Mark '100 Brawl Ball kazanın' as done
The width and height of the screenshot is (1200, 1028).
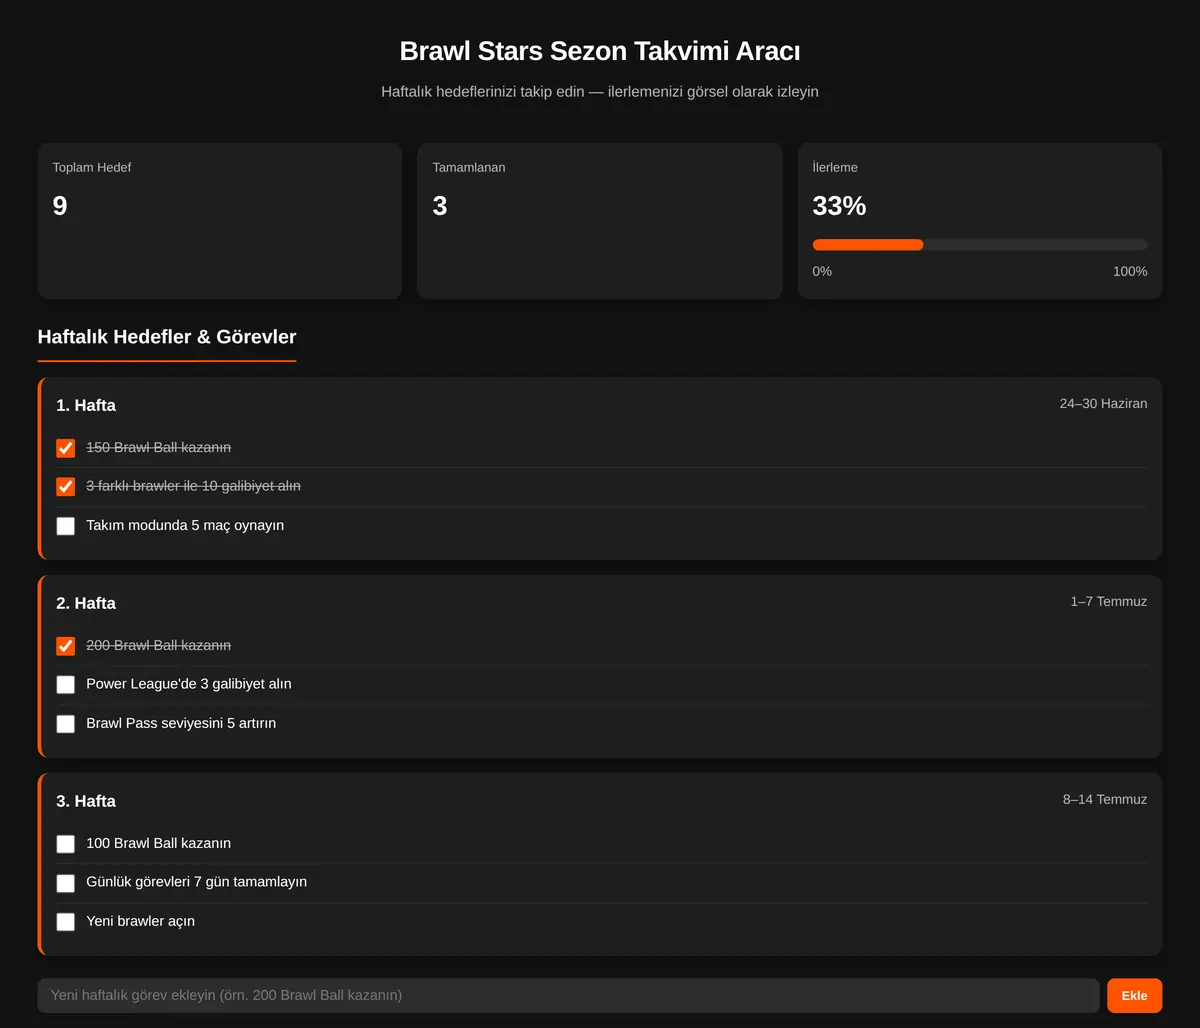(x=66, y=844)
